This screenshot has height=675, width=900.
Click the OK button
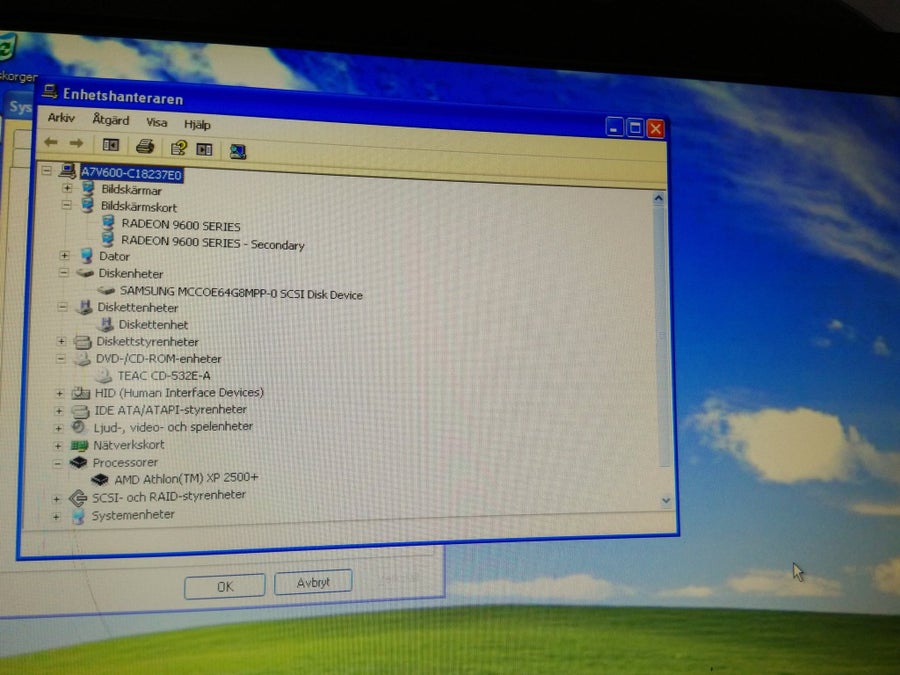pyautogui.click(x=224, y=586)
